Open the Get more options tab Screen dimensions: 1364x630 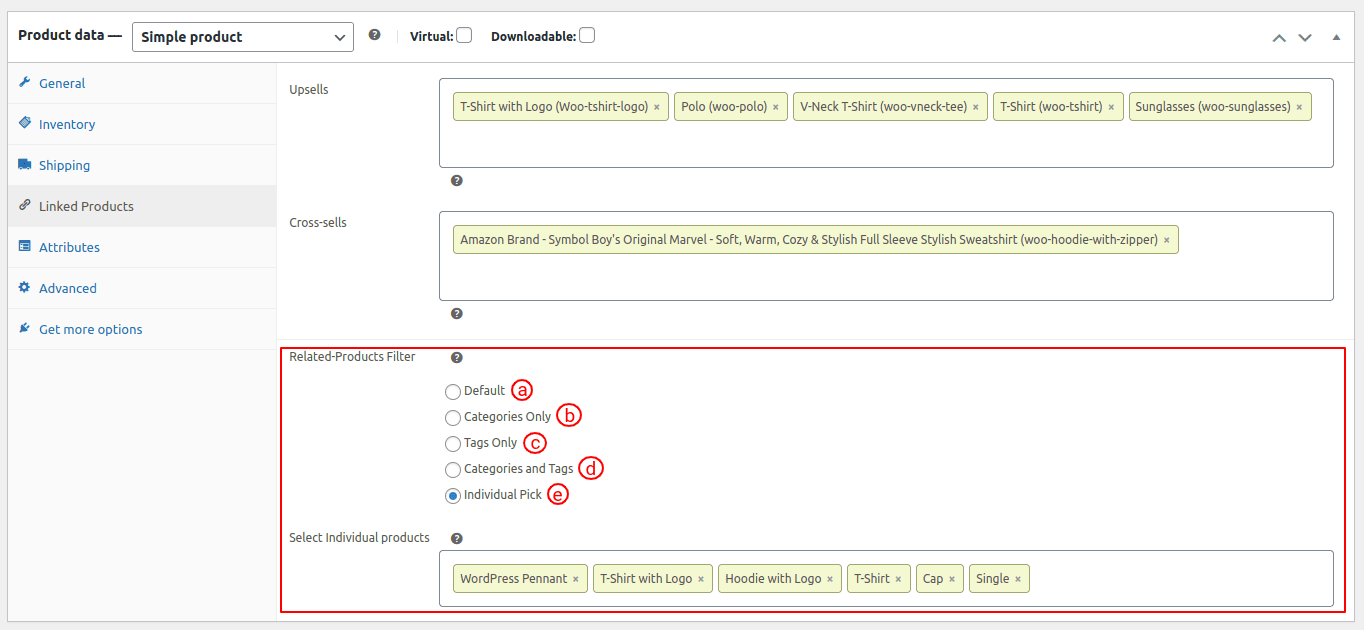click(x=89, y=328)
